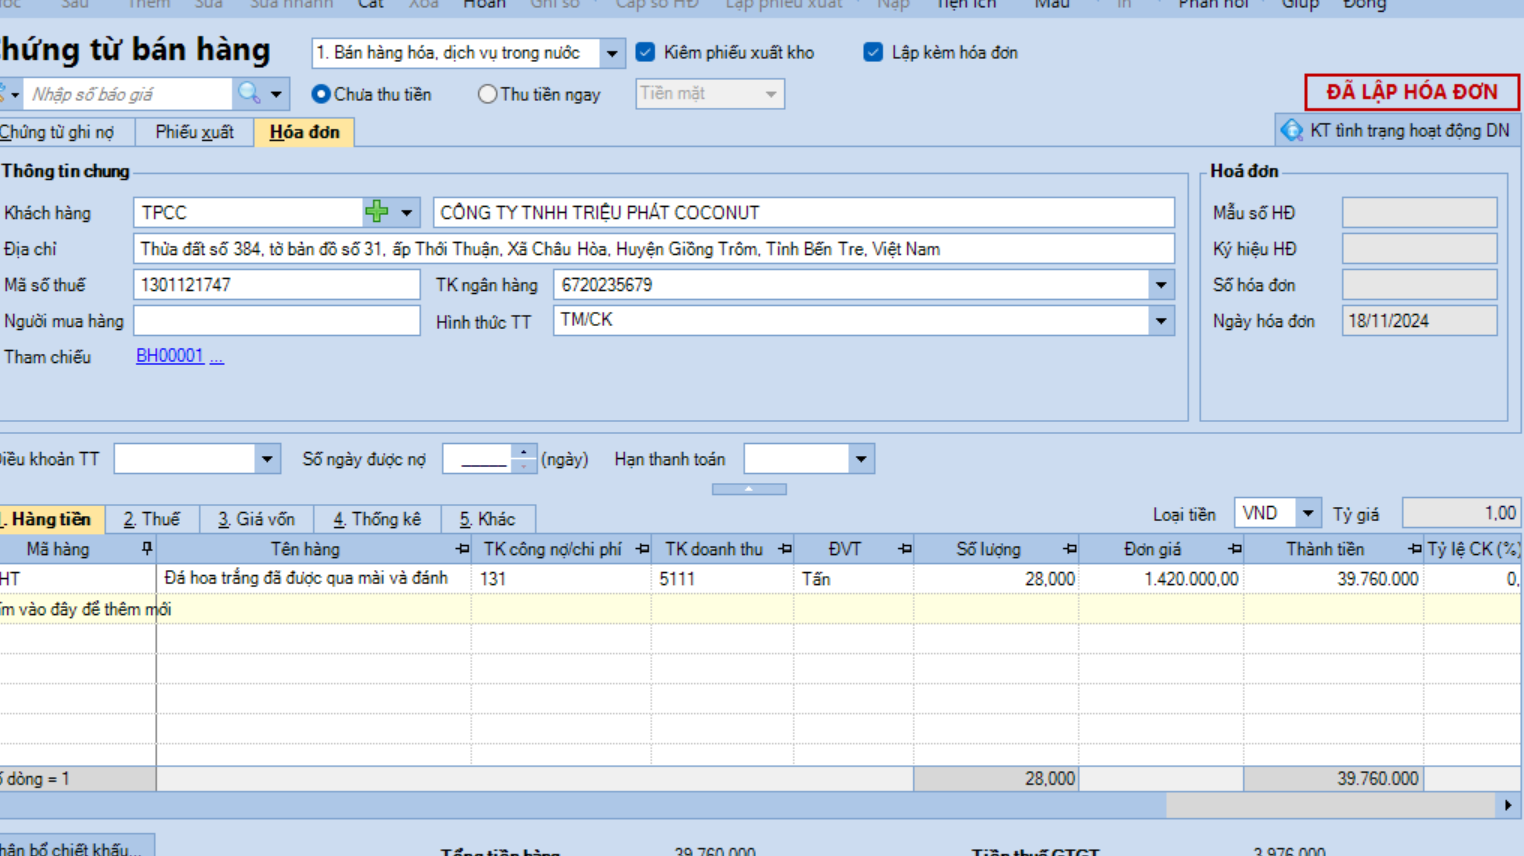Click the ĐÃ LẬP HÓA ĐƠN button
Screen dimensions: 1524x856
point(1411,92)
